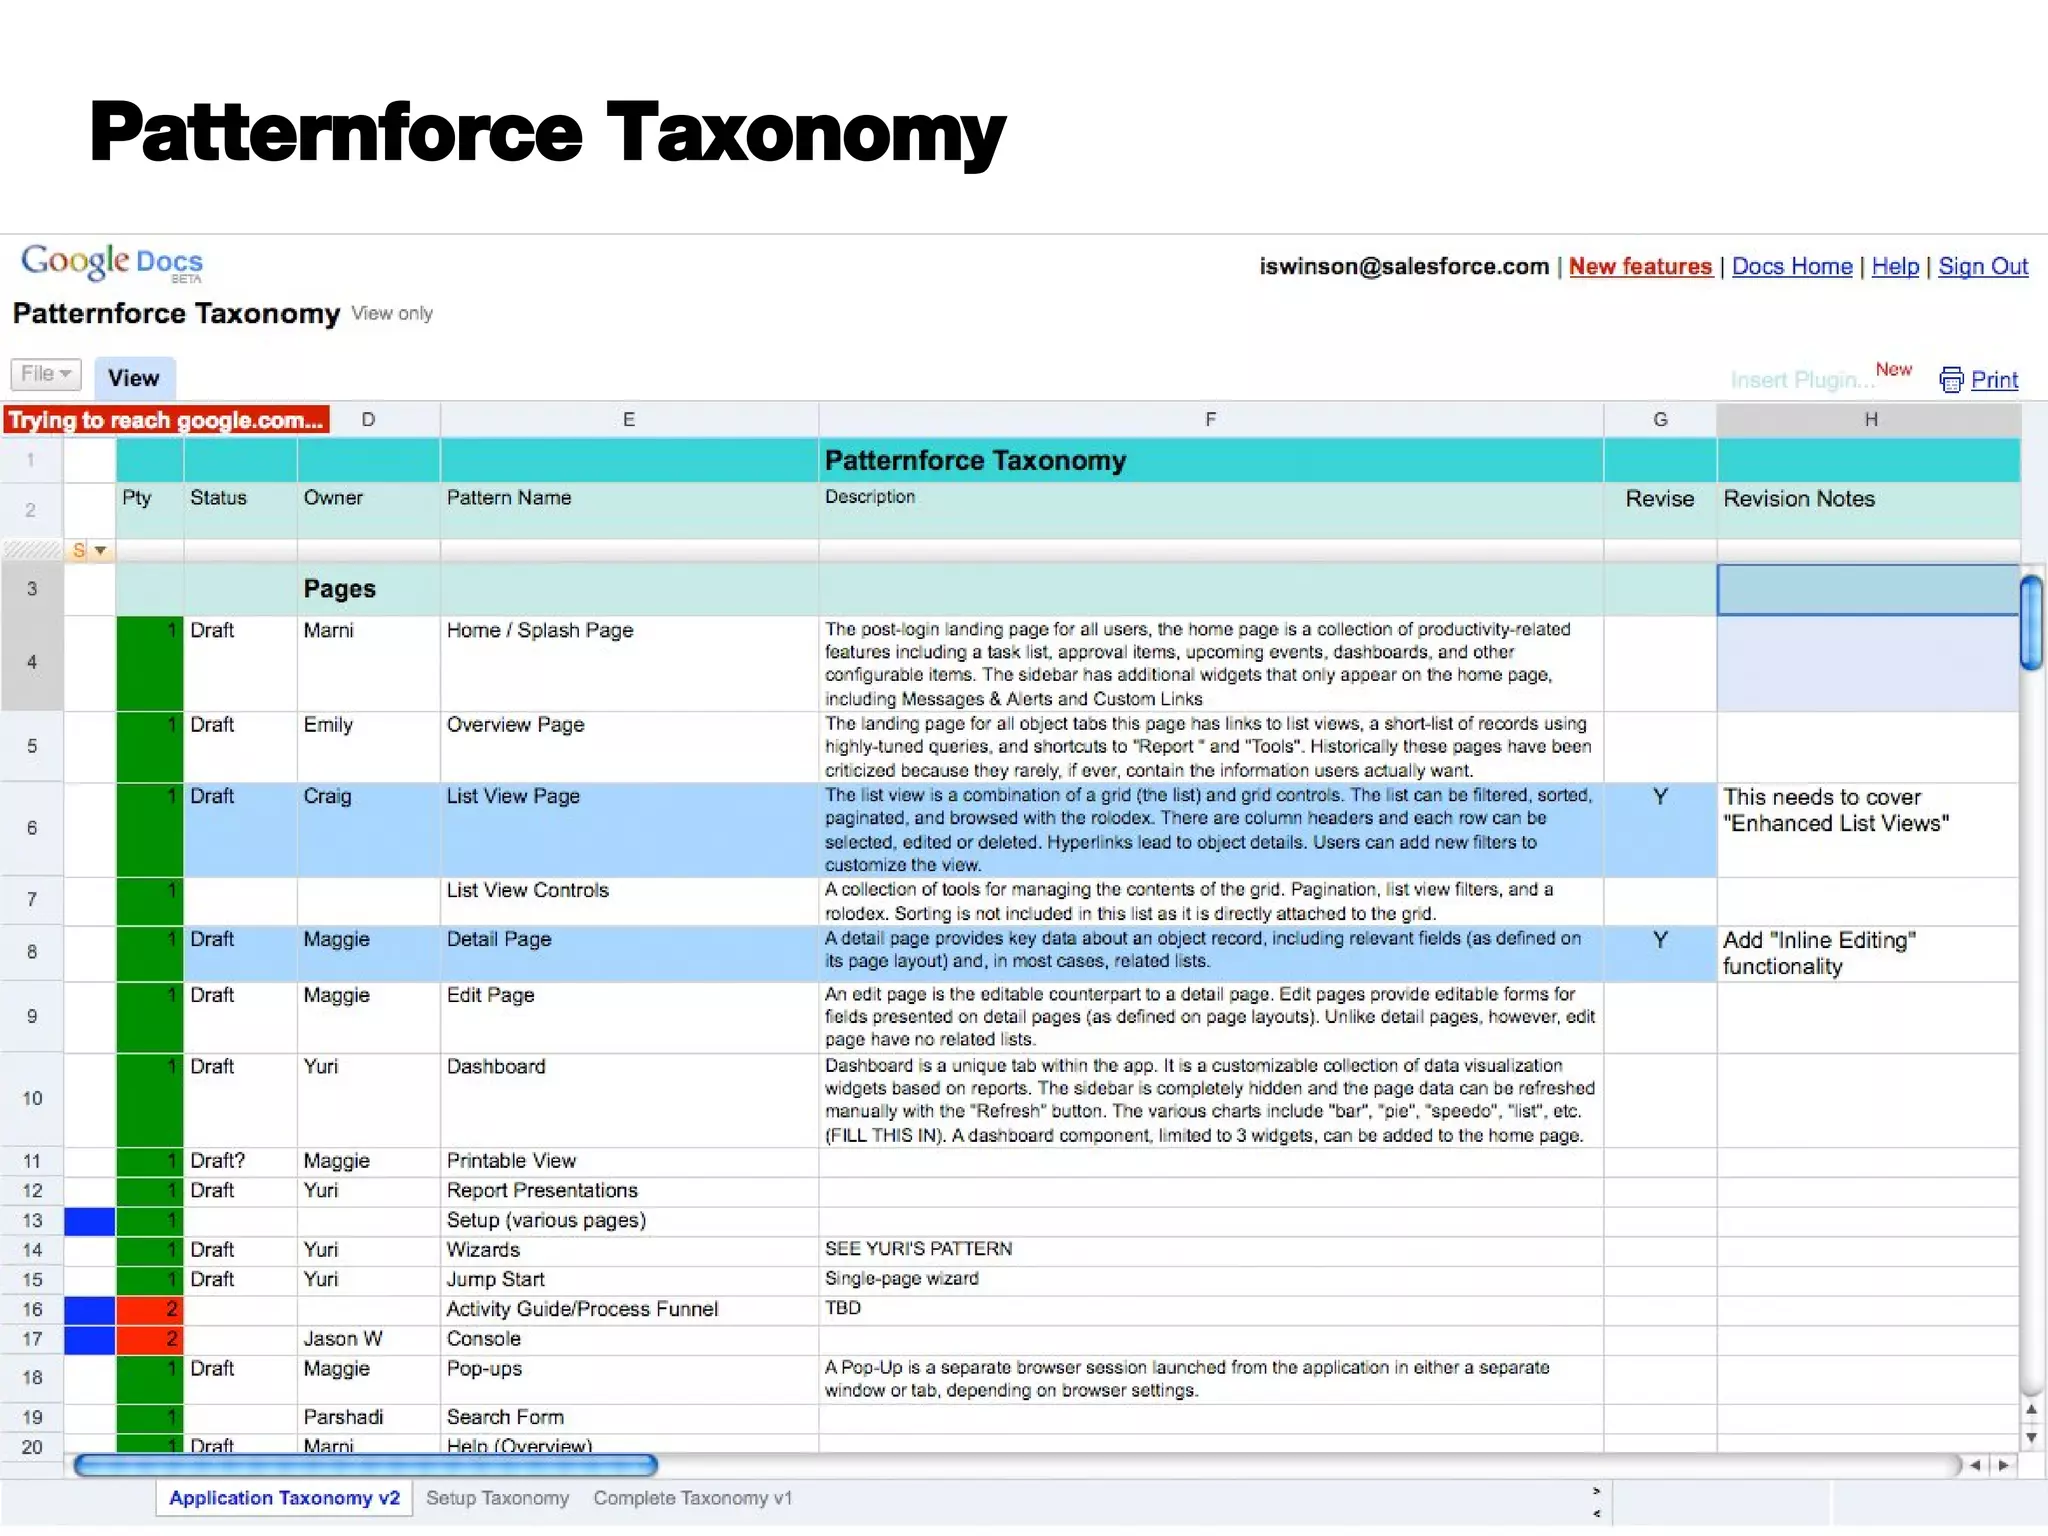The height and width of the screenshot is (1536, 2048).
Task: Select the 'Parshadi' owner cell
Action: pyautogui.click(x=368, y=1418)
